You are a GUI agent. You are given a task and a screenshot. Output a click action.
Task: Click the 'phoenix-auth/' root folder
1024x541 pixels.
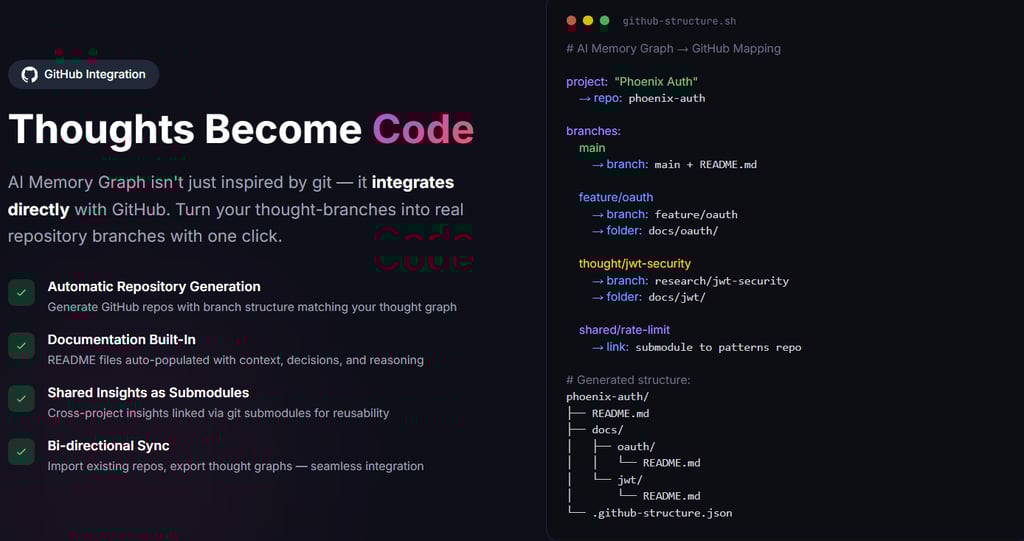click(608, 397)
